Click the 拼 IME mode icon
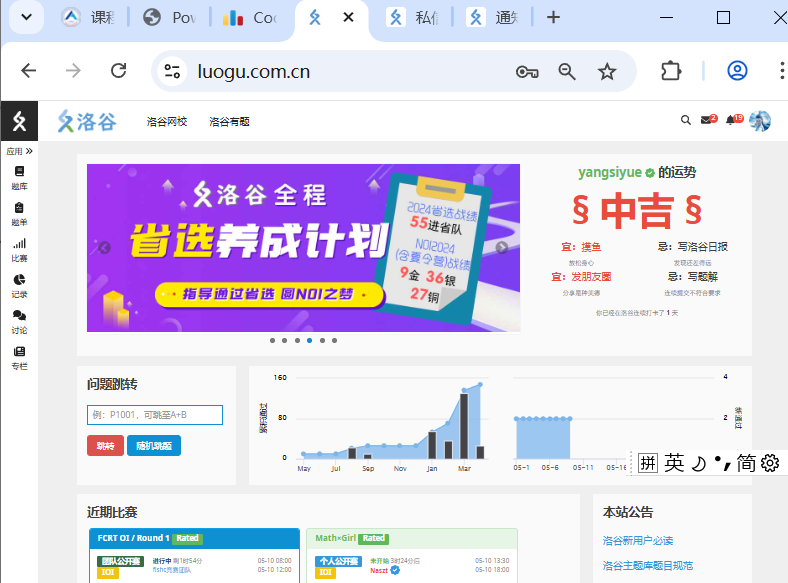The height and width of the screenshot is (583, 788). click(648, 463)
